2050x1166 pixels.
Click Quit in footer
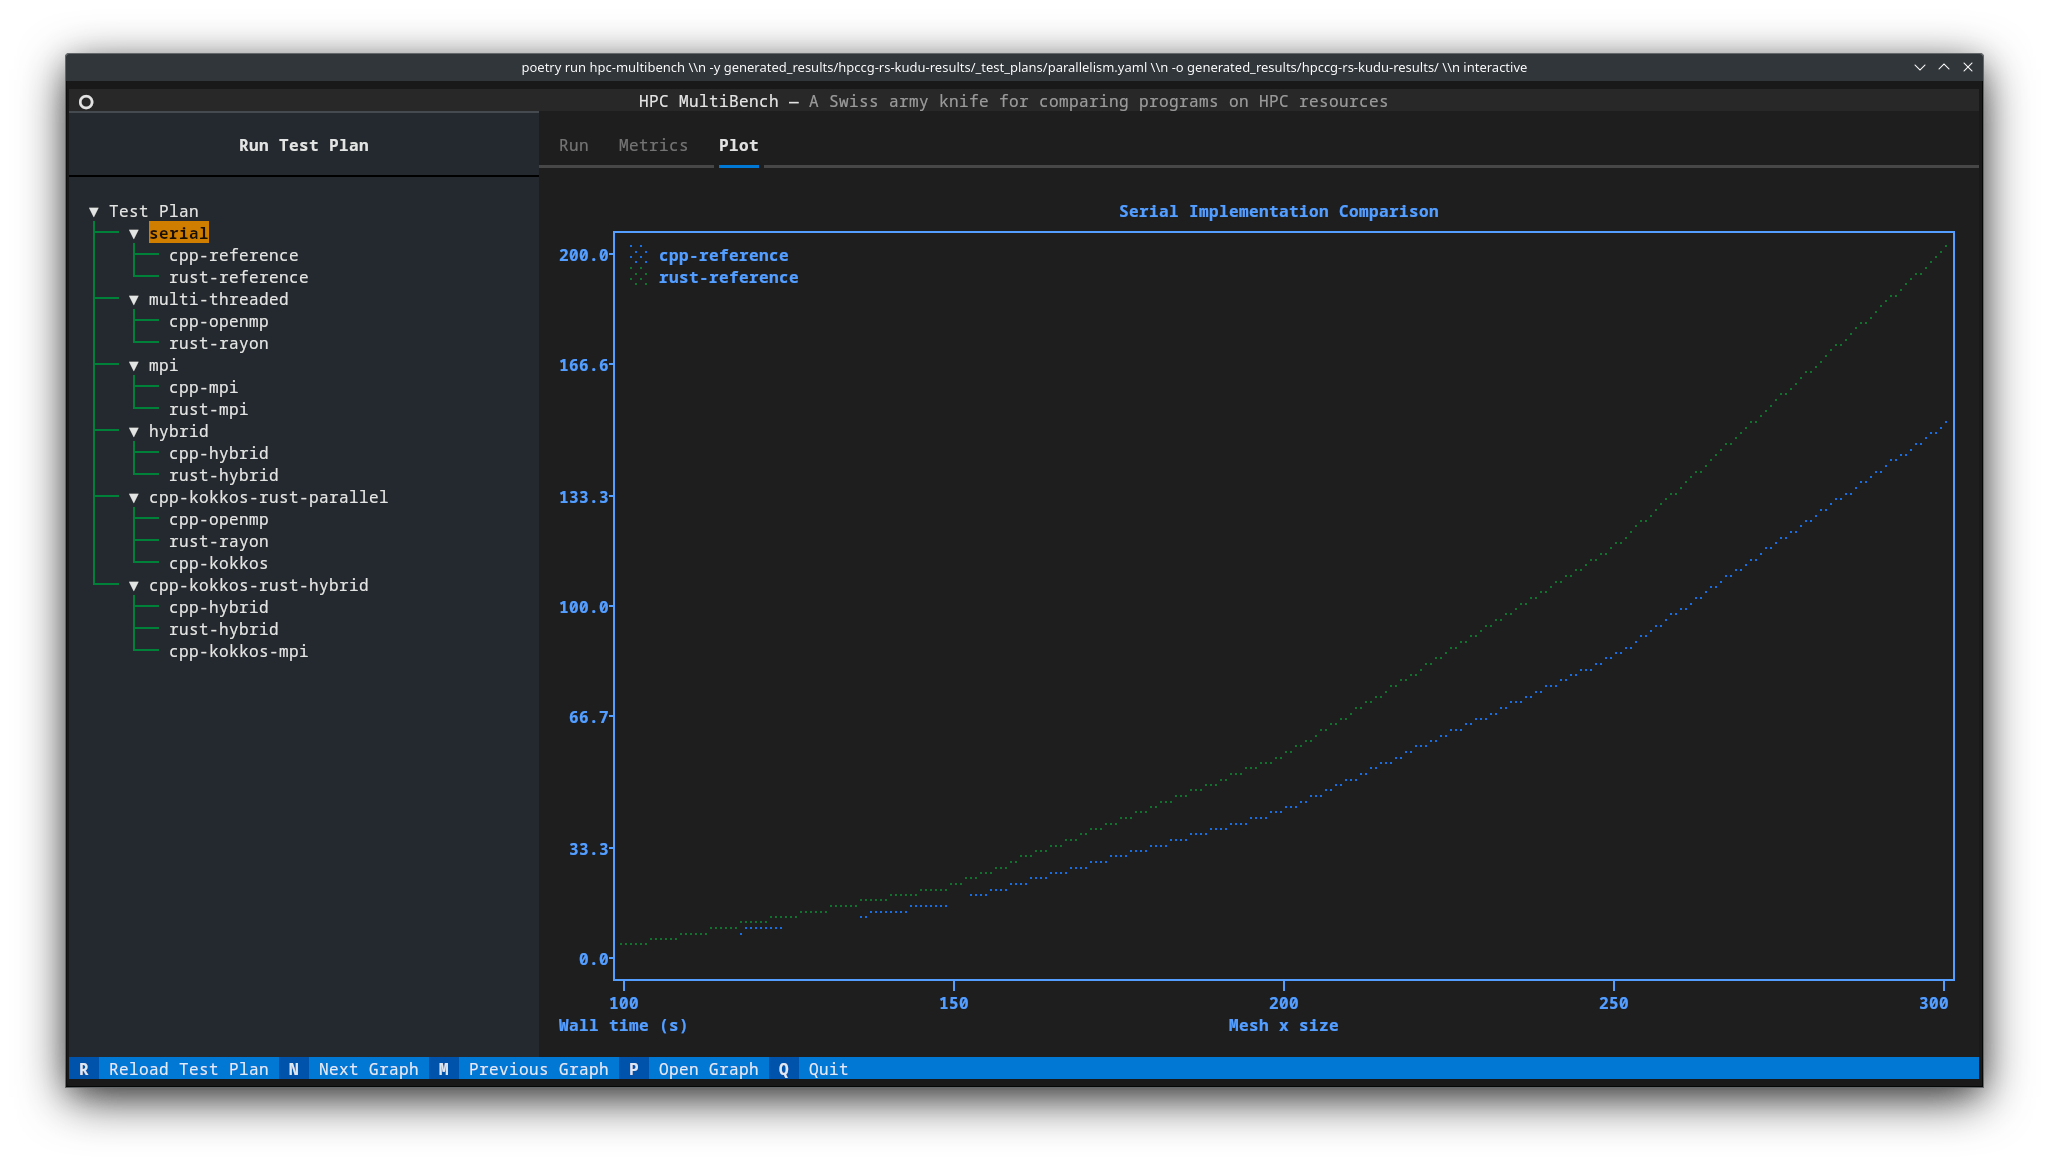(829, 1070)
